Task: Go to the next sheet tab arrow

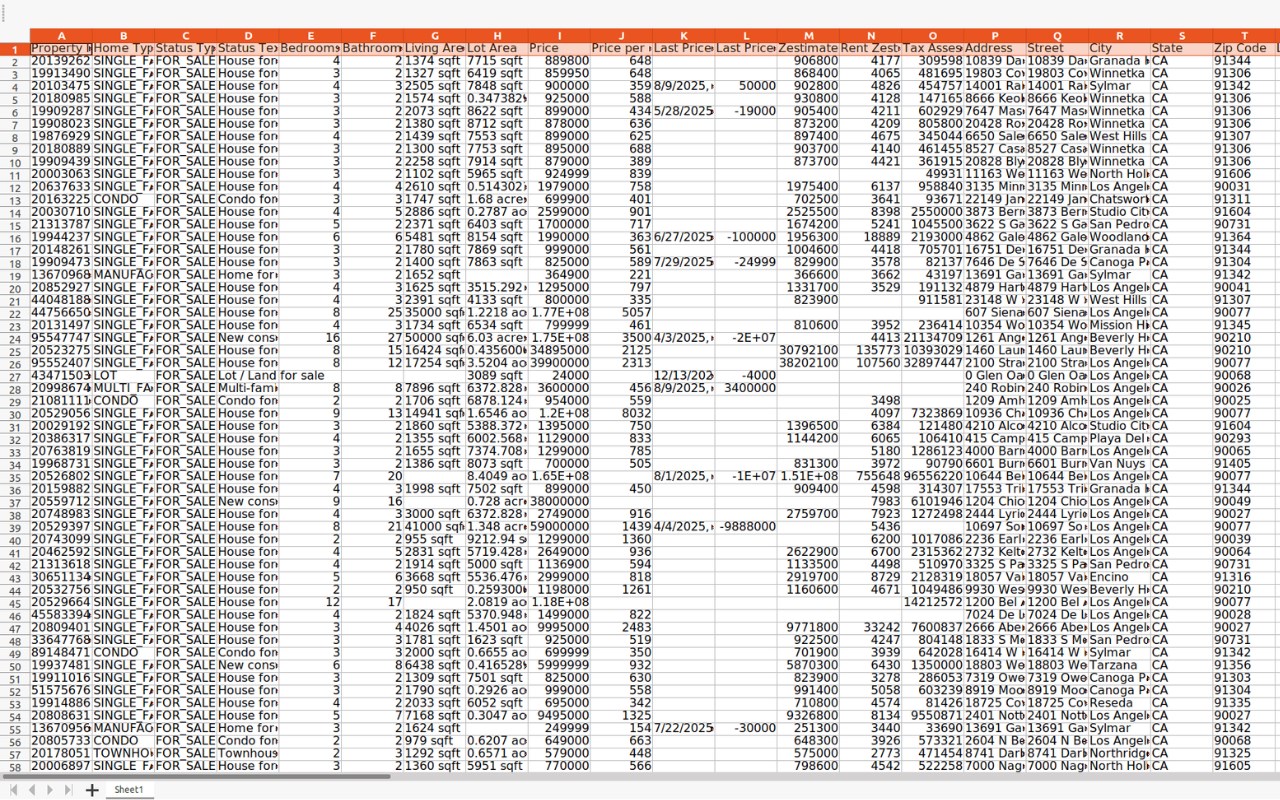Action: coord(50,790)
